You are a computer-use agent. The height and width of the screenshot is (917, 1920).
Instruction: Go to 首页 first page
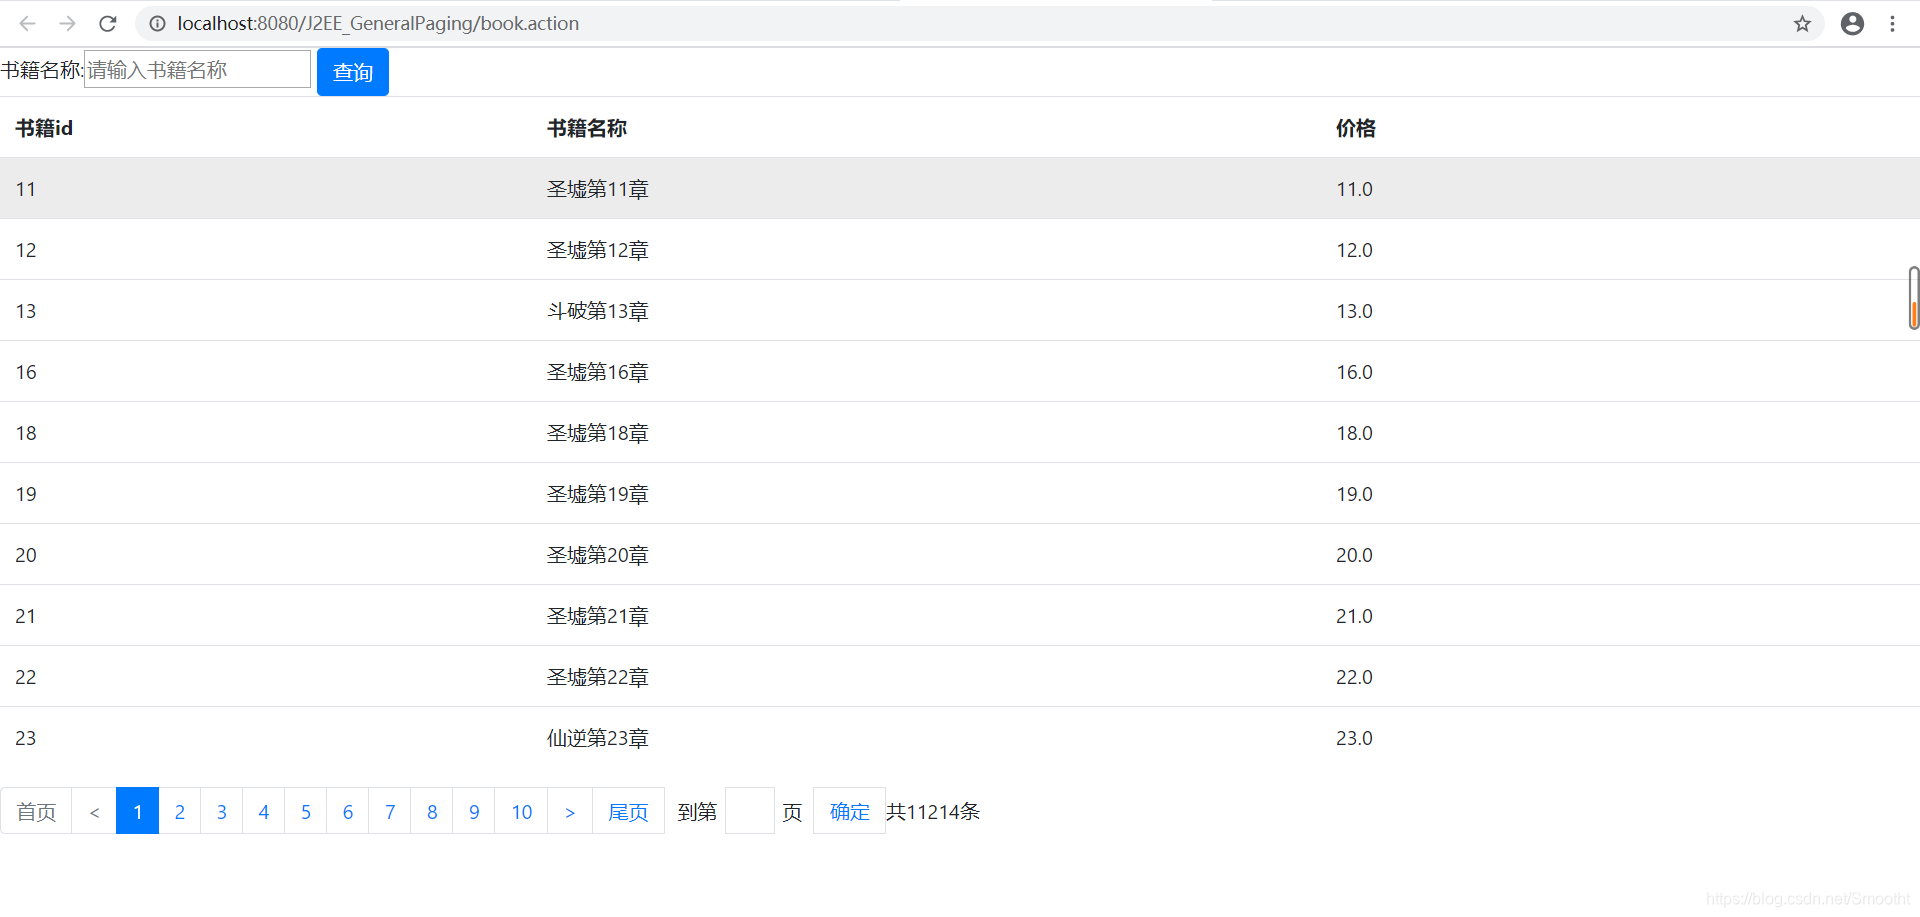coord(36,811)
